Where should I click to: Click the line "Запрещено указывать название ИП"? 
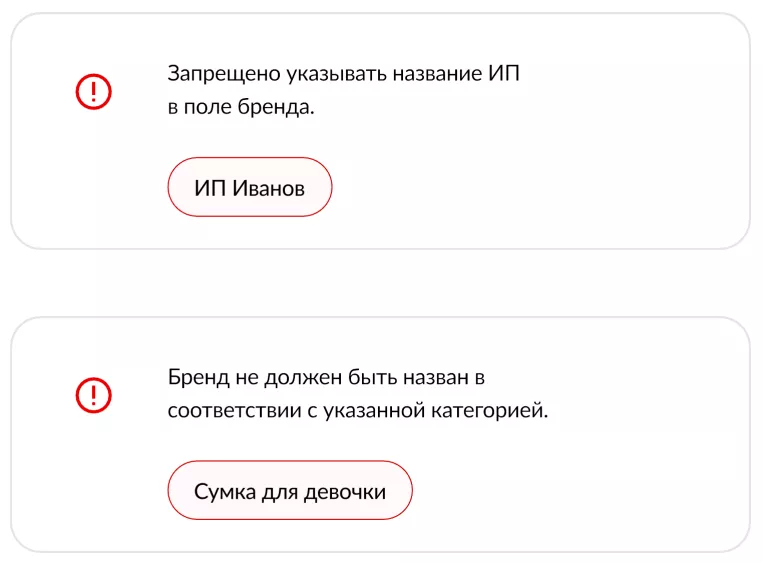coord(344,74)
